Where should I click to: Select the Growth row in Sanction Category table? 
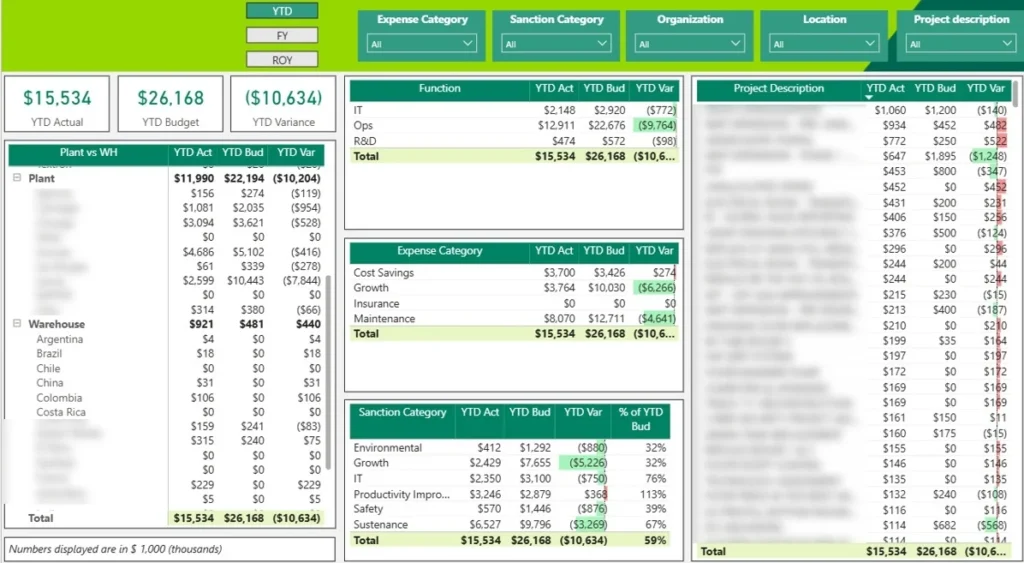[x=510, y=462]
